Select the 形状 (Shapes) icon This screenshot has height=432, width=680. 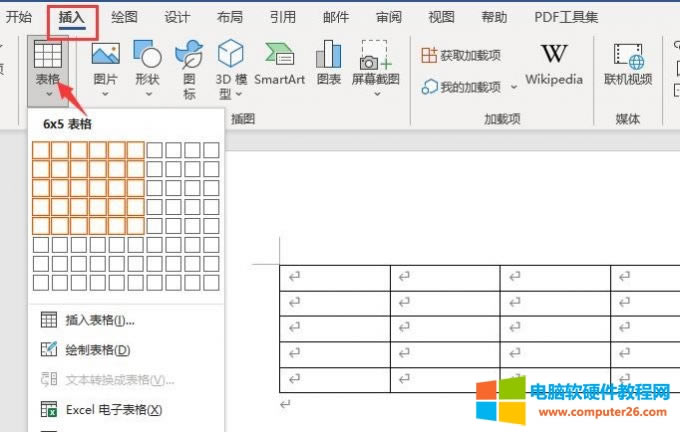[x=148, y=56]
